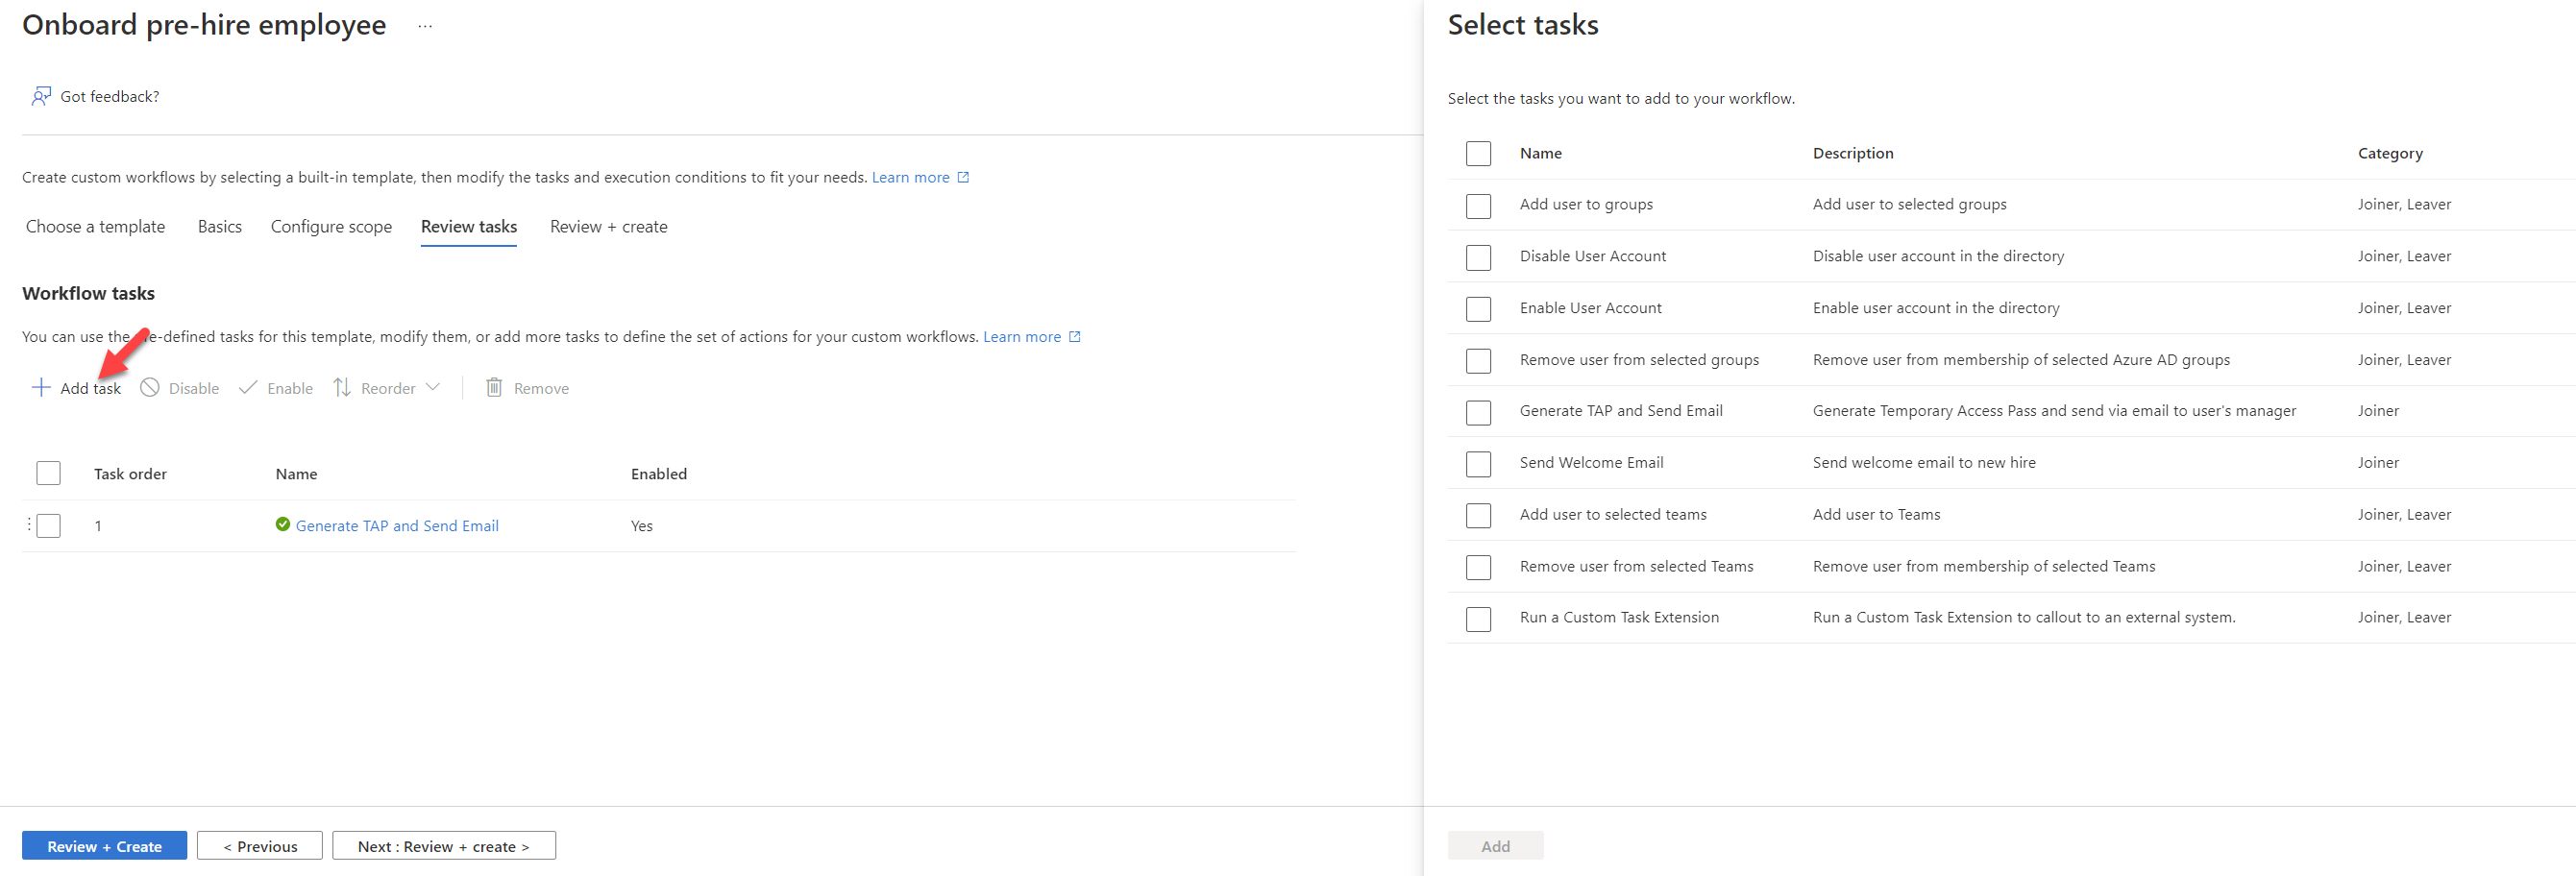Click 'Run a Custom Task Extension' name text
The height and width of the screenshot is (876, 2576).
pos(1619,617)
